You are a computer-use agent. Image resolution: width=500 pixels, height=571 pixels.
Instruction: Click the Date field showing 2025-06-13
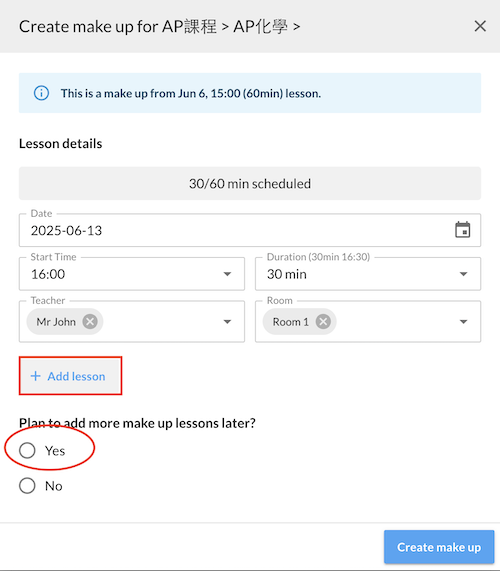(250, 230)
